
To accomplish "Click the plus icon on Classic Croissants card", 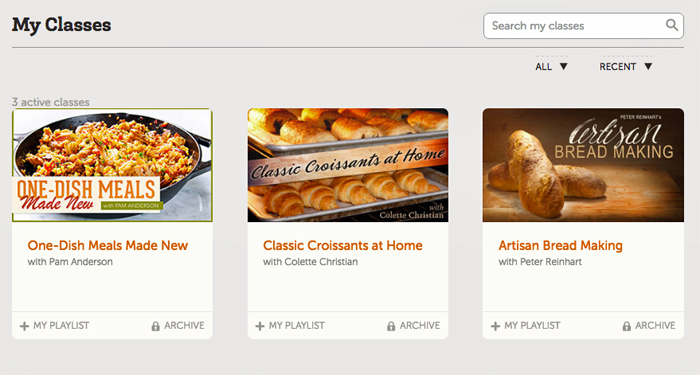I will [260, 326].
